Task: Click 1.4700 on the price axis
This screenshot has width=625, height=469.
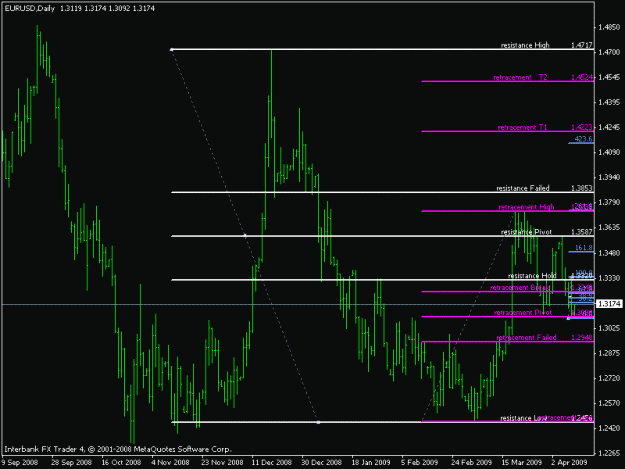Action: point(609,52)
